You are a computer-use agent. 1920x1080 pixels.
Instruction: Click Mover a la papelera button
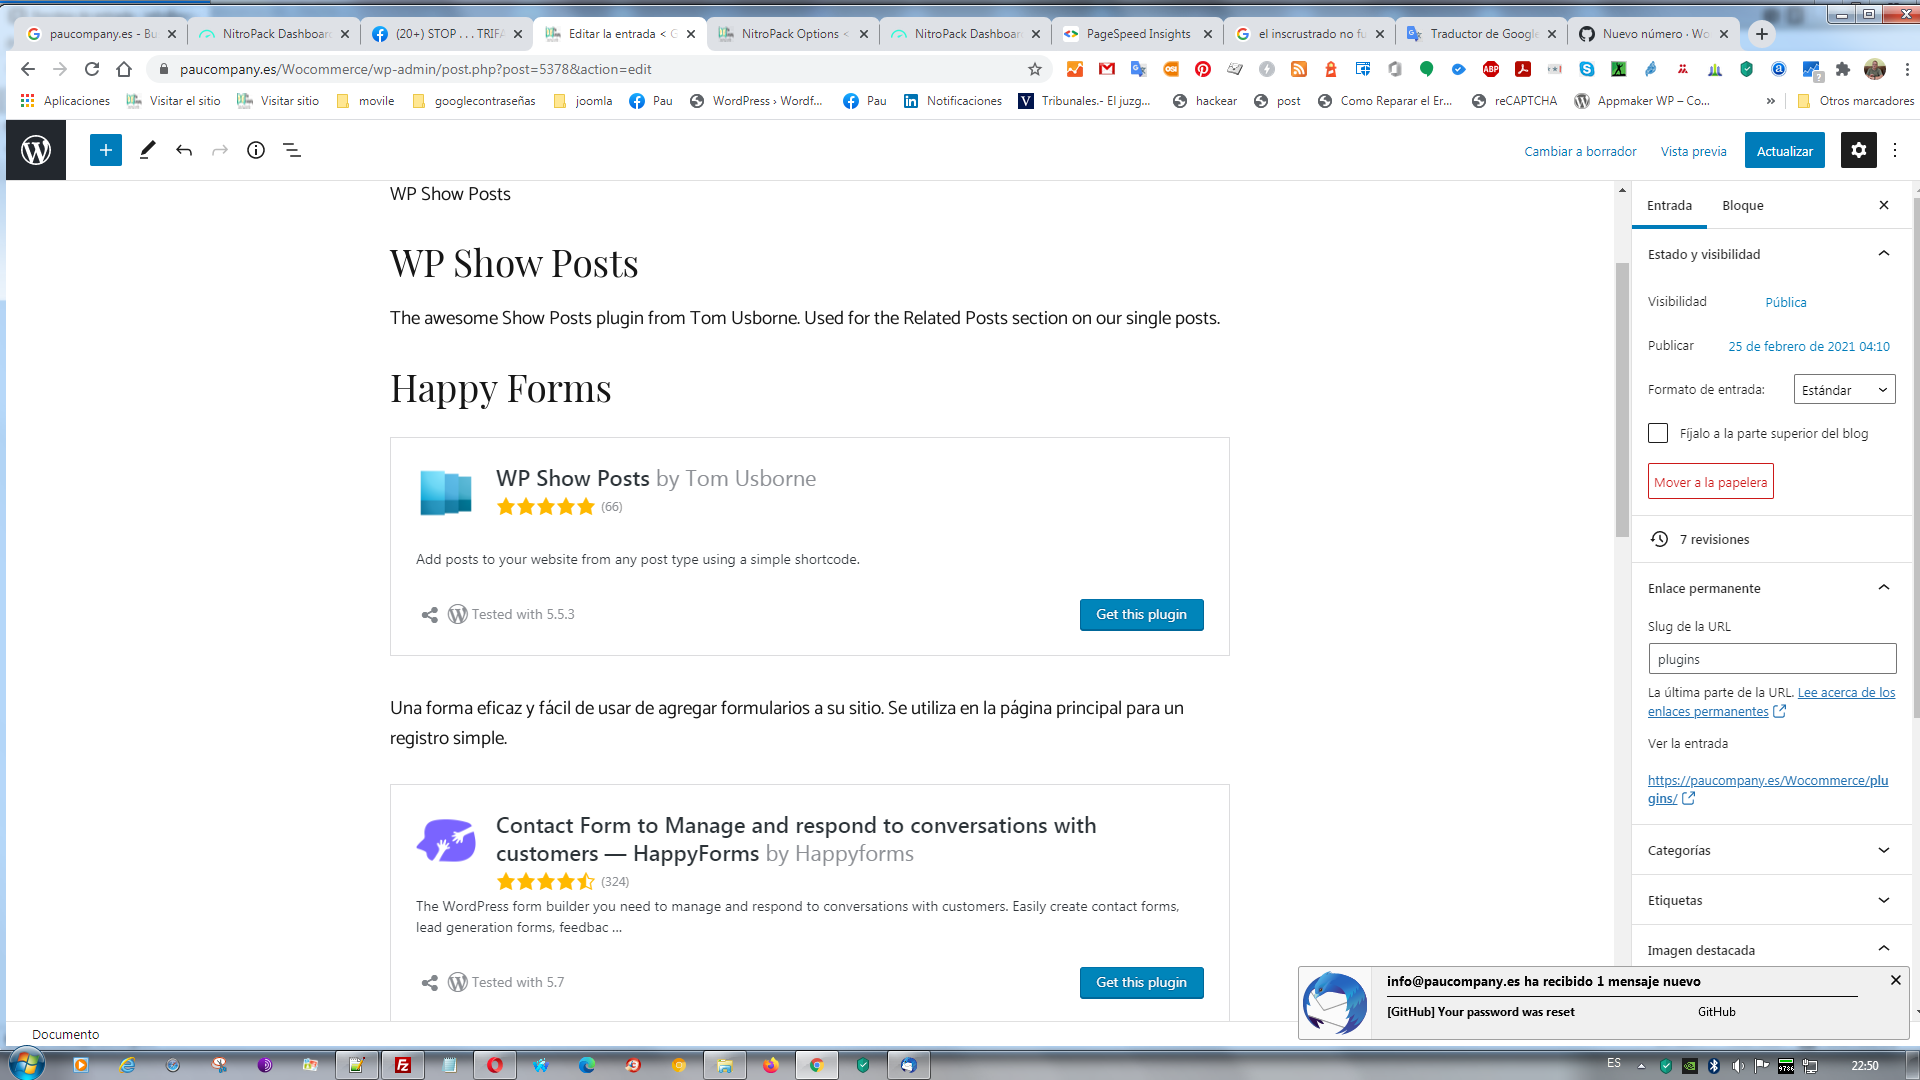tap(1710, 482)
